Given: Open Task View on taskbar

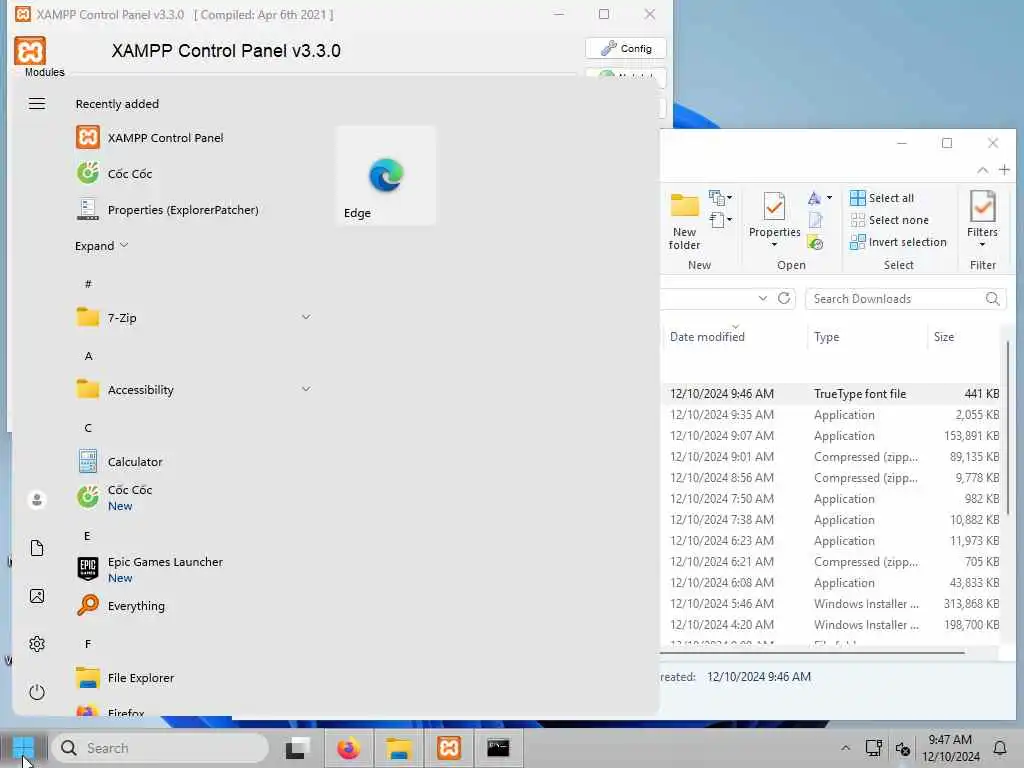Looking at the screenshot, I should click(298, 748).
